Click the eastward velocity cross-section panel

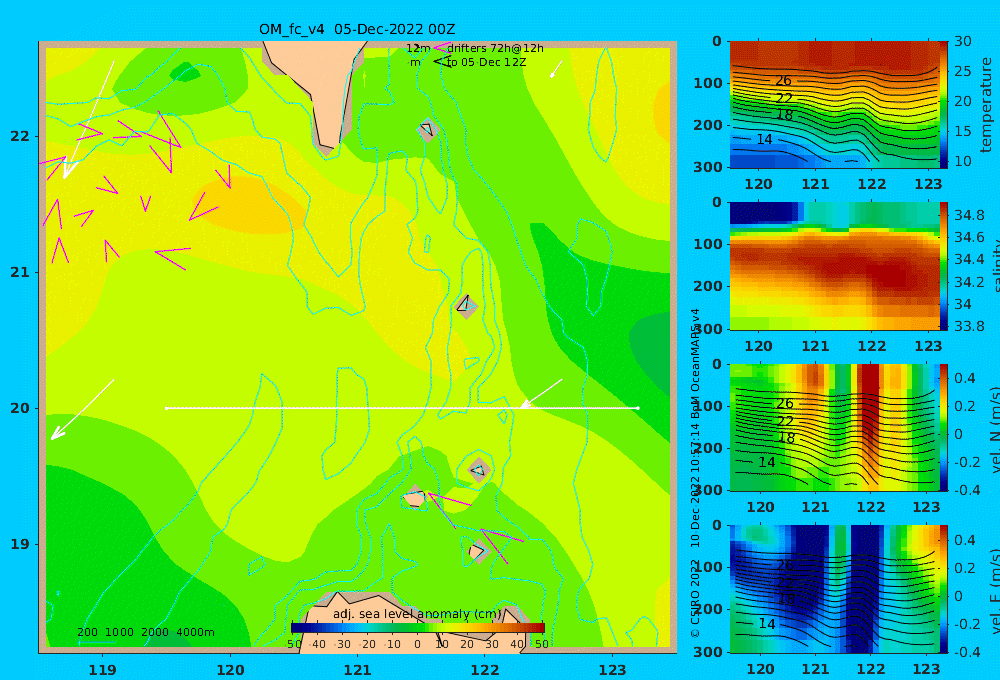(834, 589)
